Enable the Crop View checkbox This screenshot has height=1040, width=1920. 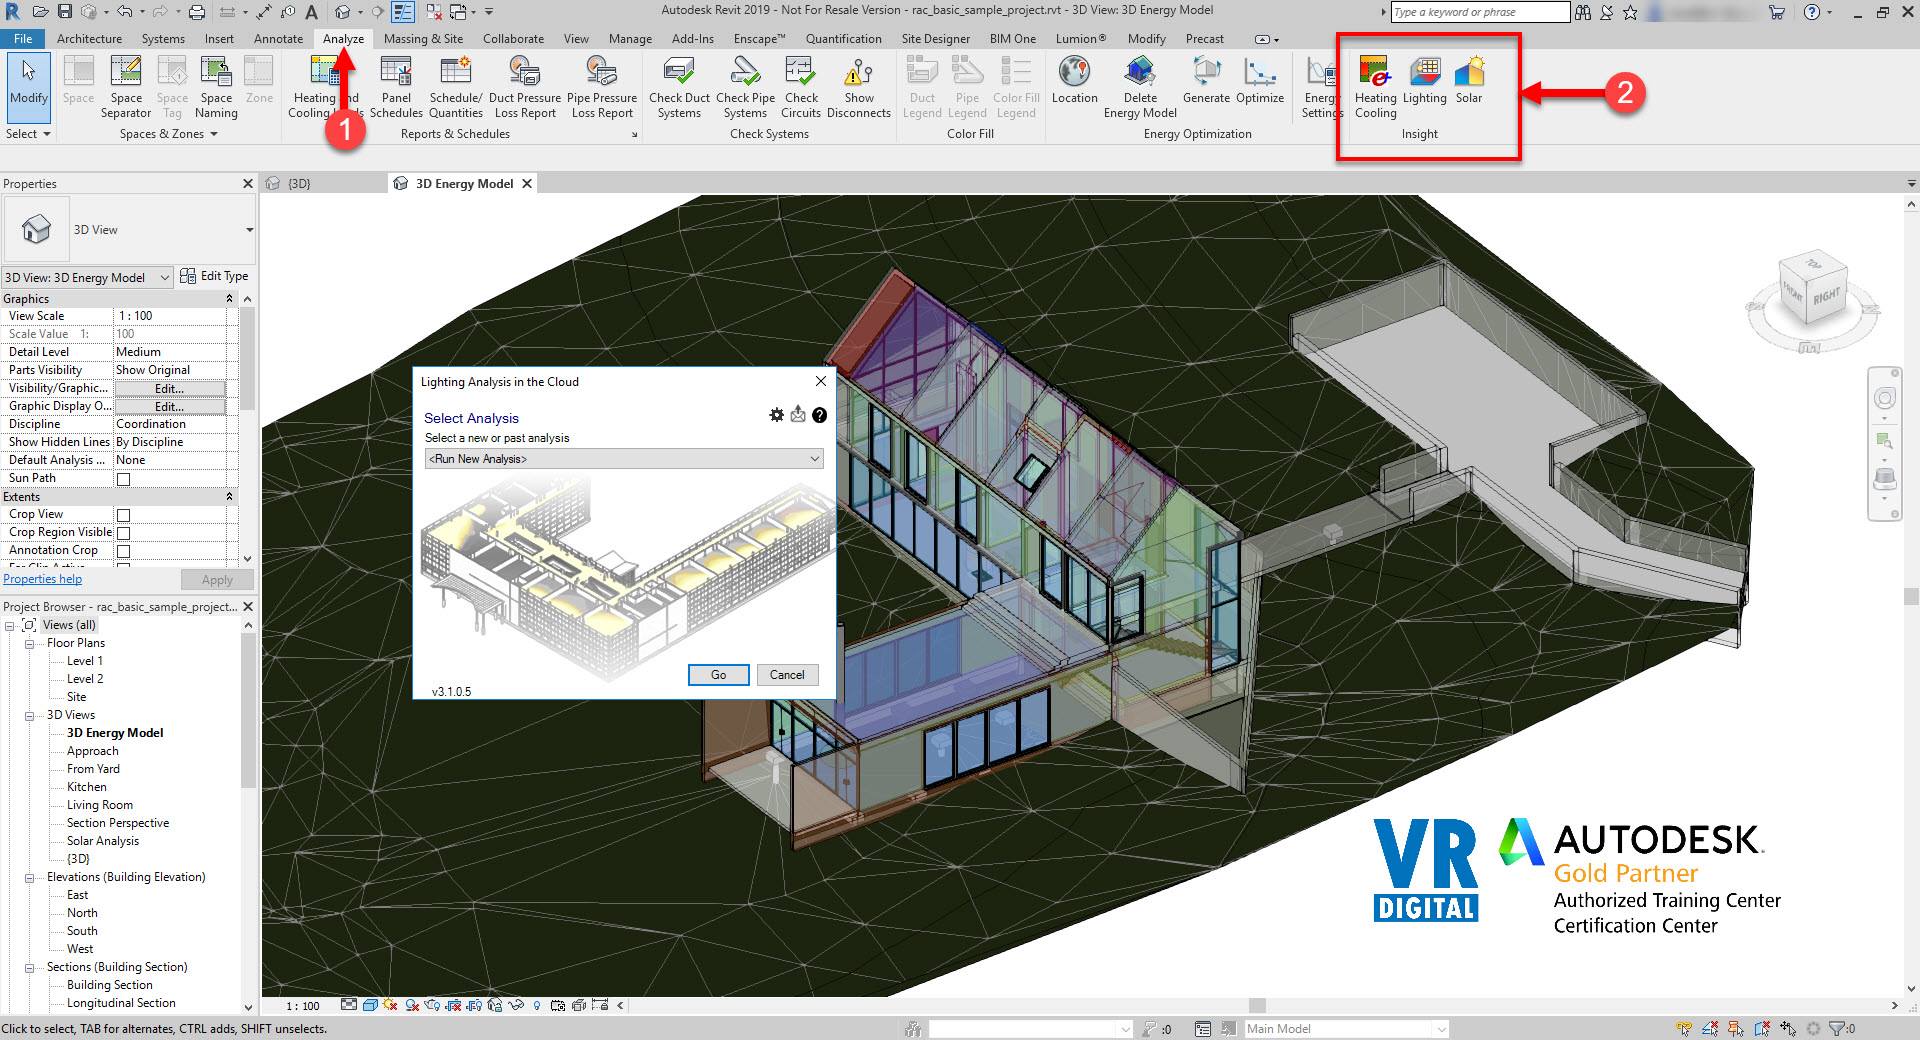(x=124, y=515)
